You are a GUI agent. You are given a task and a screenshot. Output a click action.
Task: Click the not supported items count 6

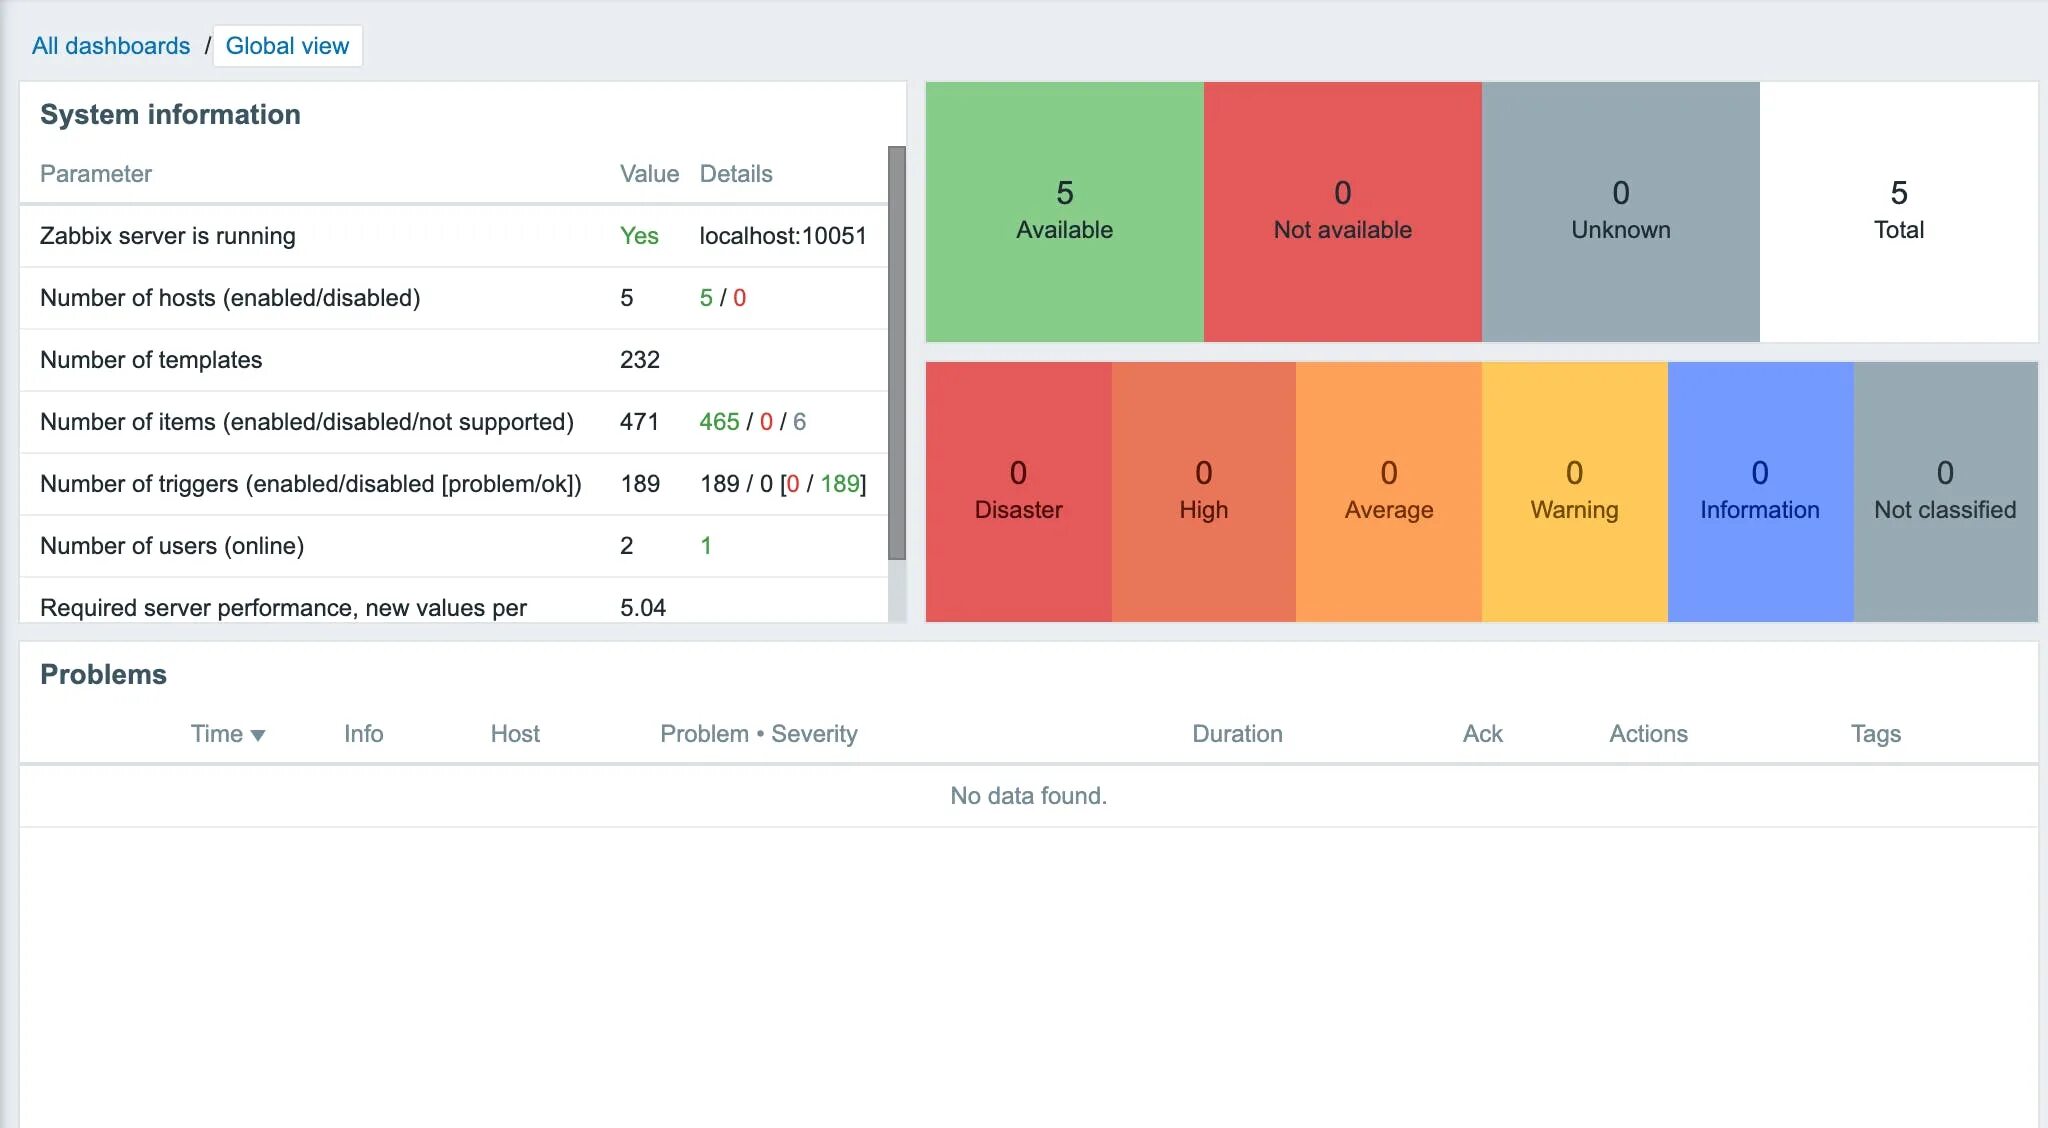pos(799,422)
